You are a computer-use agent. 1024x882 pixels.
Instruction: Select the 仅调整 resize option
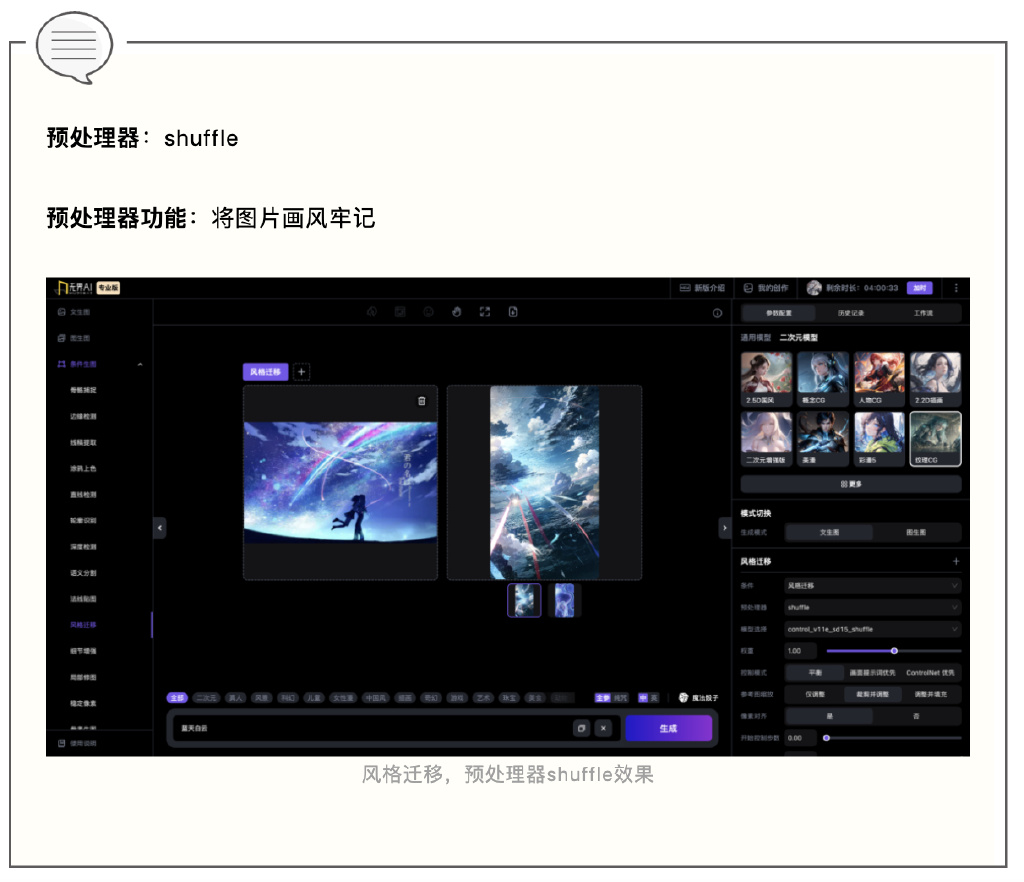pyautogui.click(x=815, y=695)
